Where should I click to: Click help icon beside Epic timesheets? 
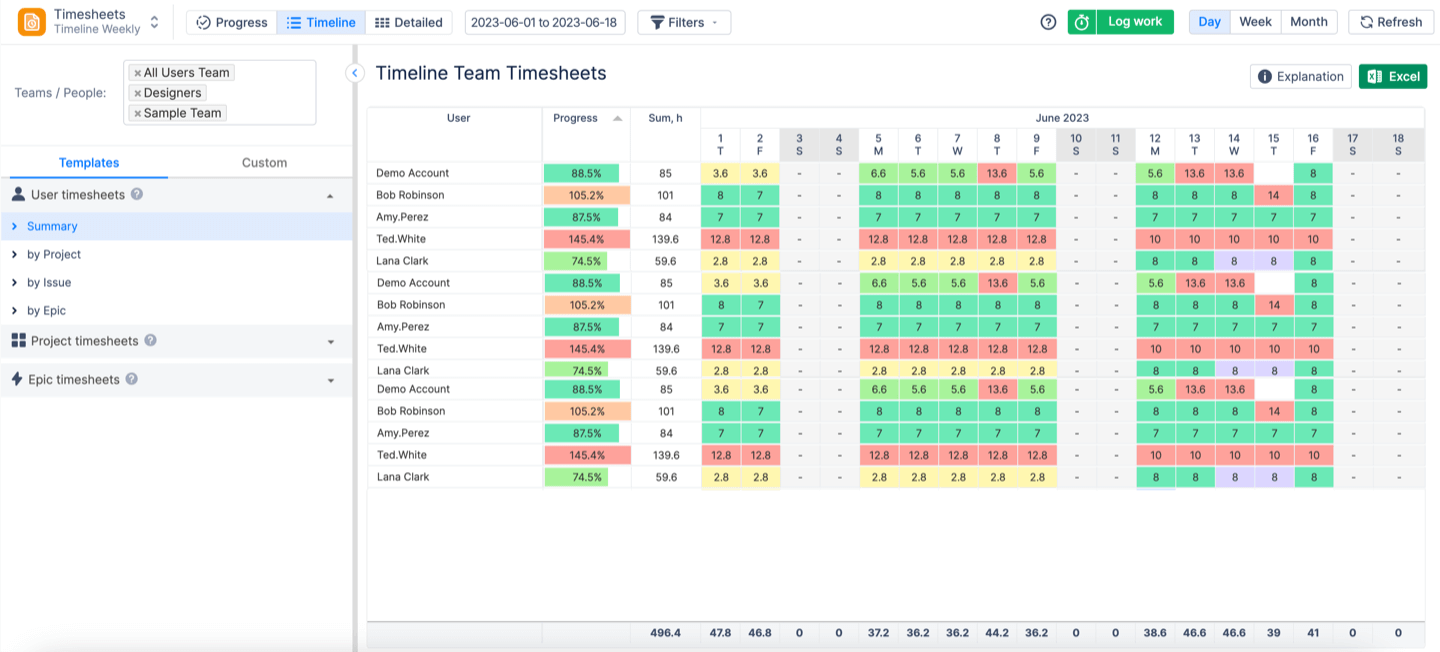click(x=131, y=380)
